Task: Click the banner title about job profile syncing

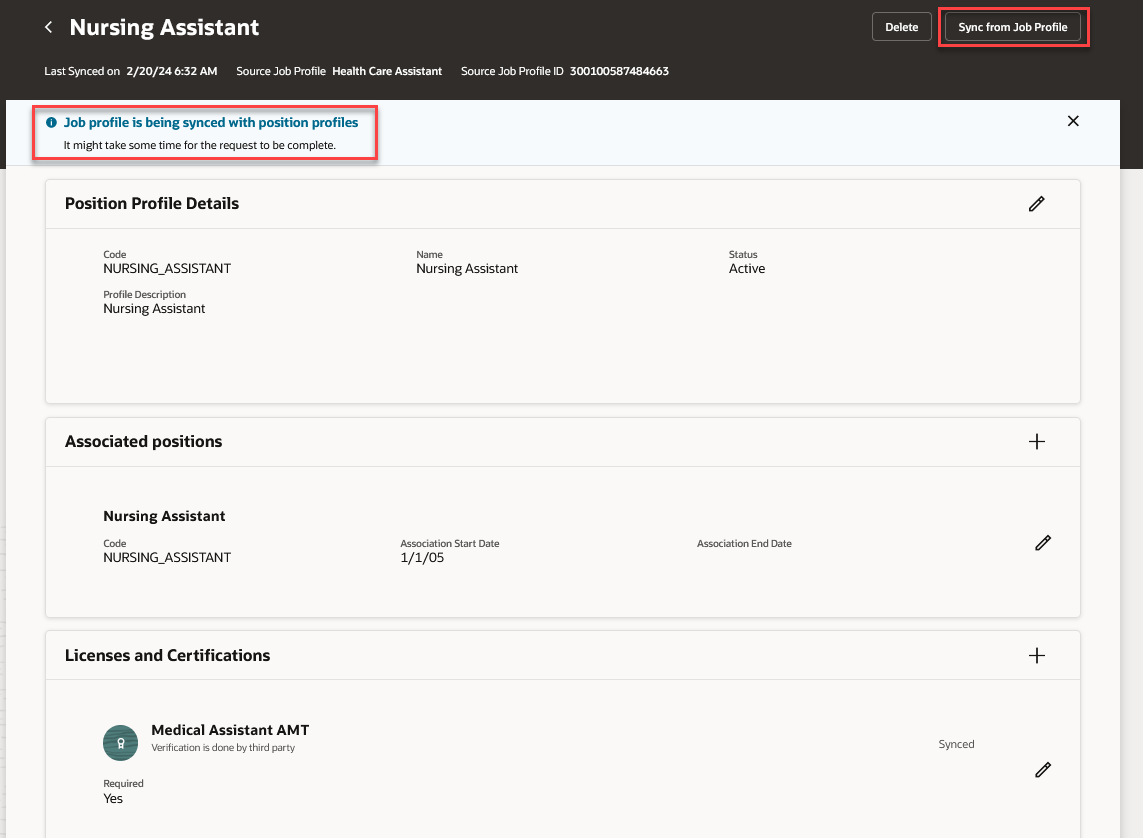Action: [x=211, y=122]
